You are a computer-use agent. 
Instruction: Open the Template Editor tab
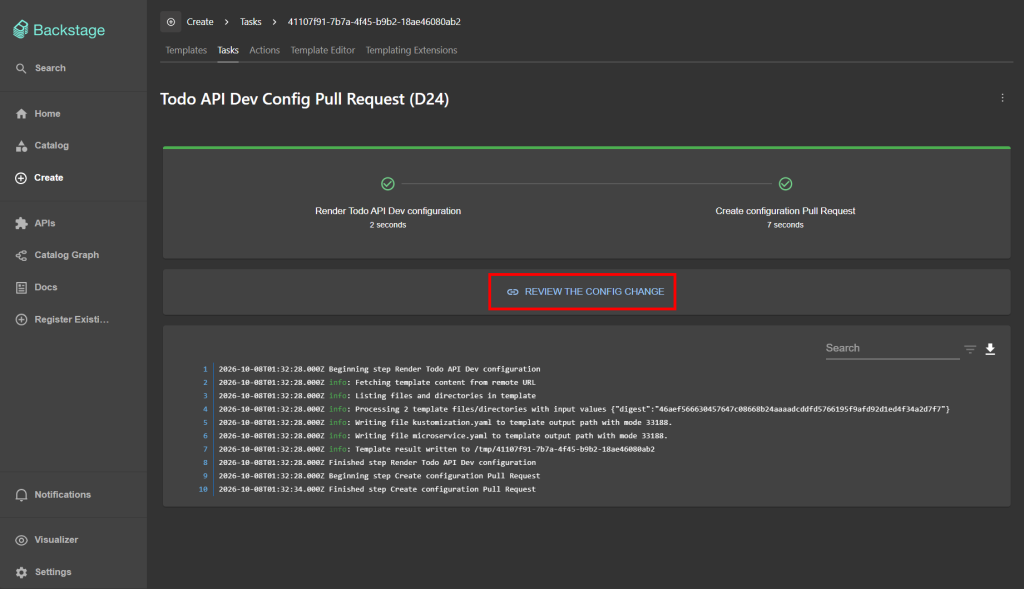coord(323,50)
